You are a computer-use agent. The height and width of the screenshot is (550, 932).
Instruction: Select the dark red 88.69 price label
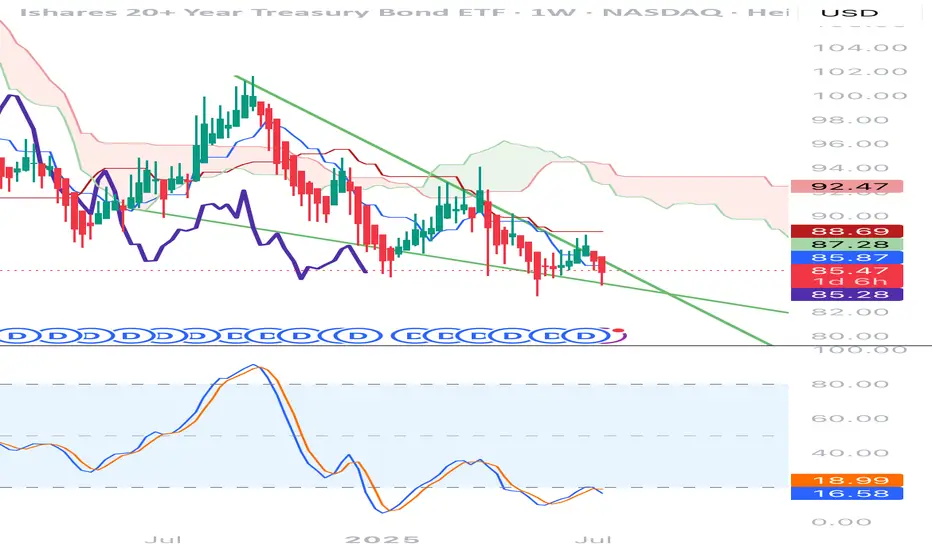coord(847,231)
